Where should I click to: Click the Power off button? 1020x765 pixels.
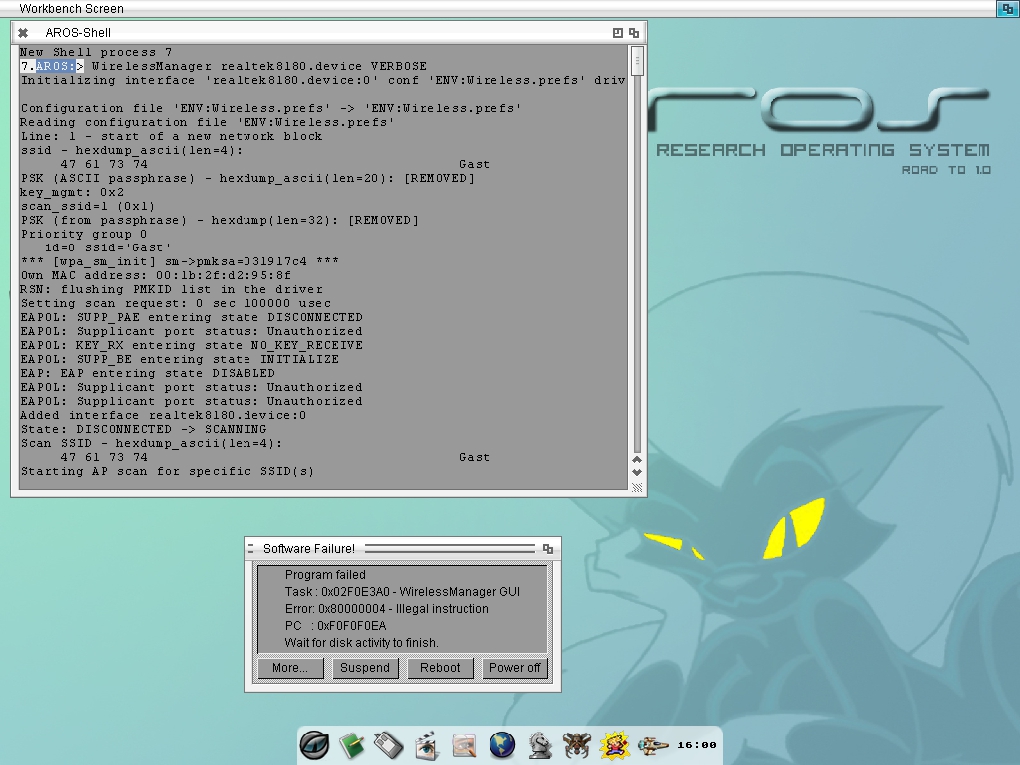(514, 668)
